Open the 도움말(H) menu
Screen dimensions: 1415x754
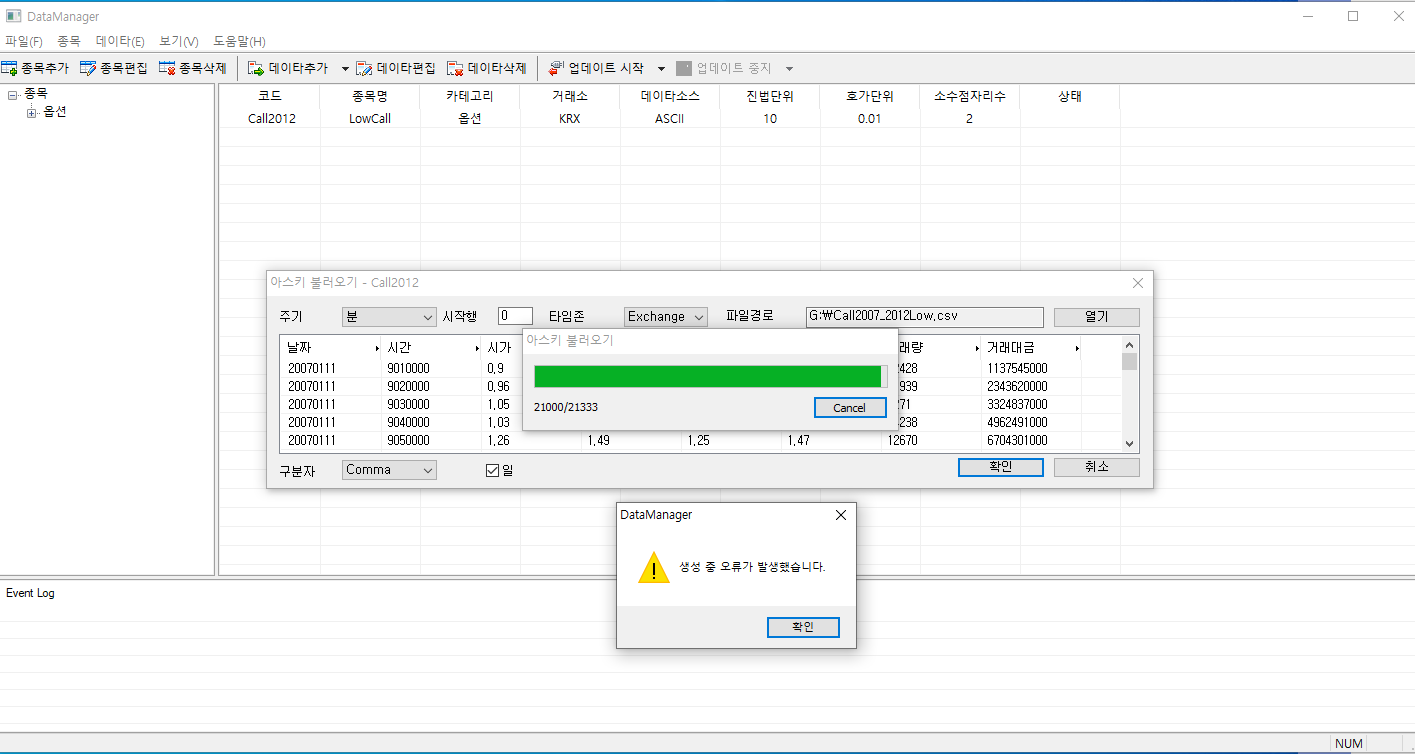(x=239, y=41)
